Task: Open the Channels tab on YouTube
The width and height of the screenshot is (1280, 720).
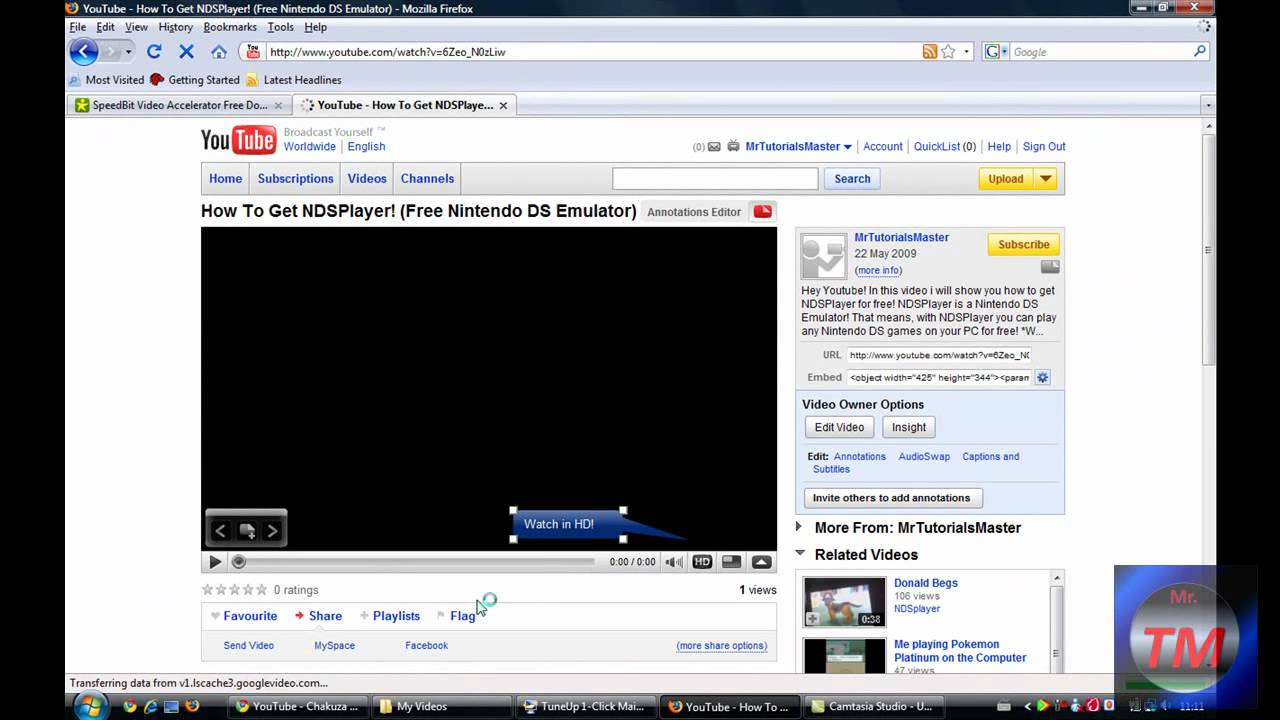Action: pyautogui.click(x=427, y=179)
